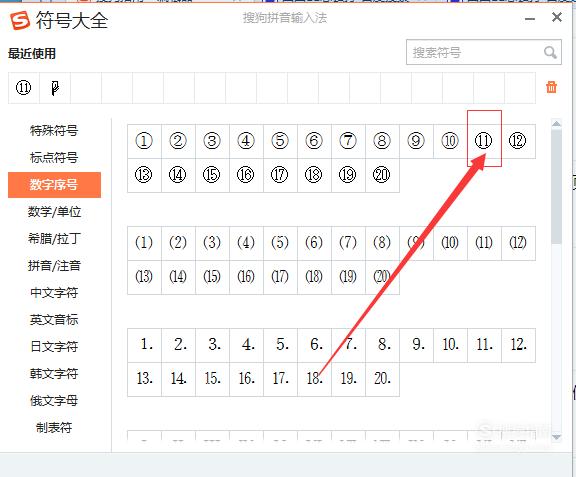Open 韩文字符 category
The image size is (576, 477).
[54, 374]
